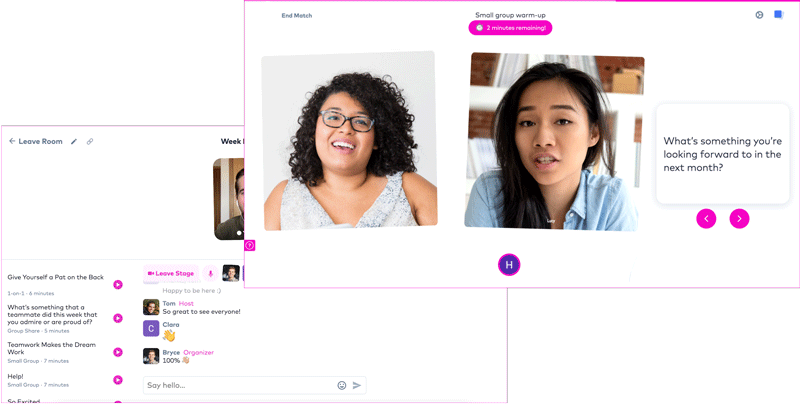Image resolution: width=800 pixels, height=404 pixels.
Task: Start the teammate admire Group Share activity
Action: pos(118,318)
